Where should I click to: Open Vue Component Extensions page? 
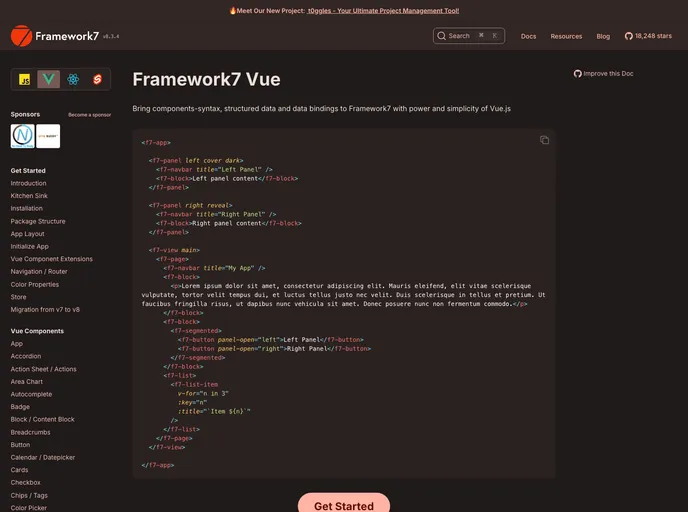click(x=51, y=259)
